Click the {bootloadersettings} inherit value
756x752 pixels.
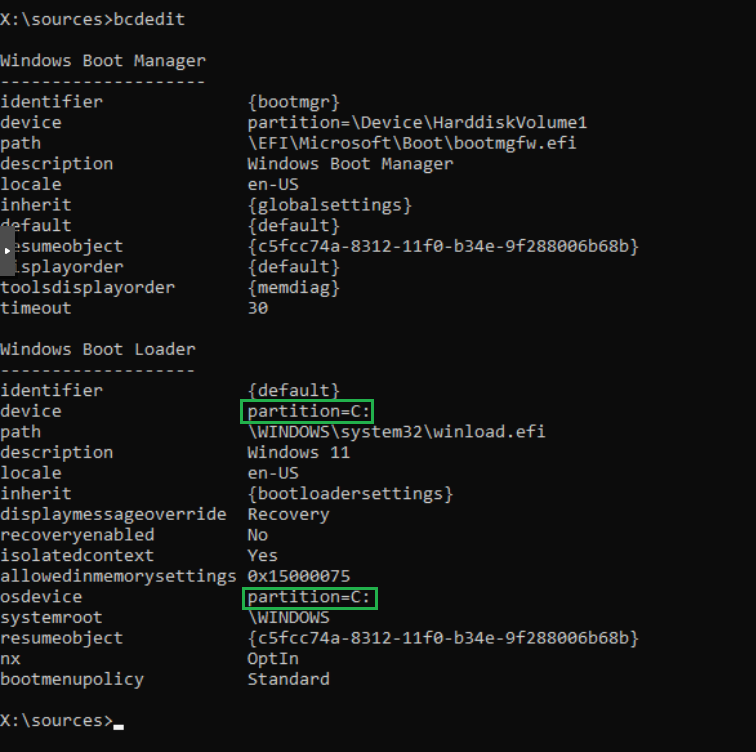350,494
